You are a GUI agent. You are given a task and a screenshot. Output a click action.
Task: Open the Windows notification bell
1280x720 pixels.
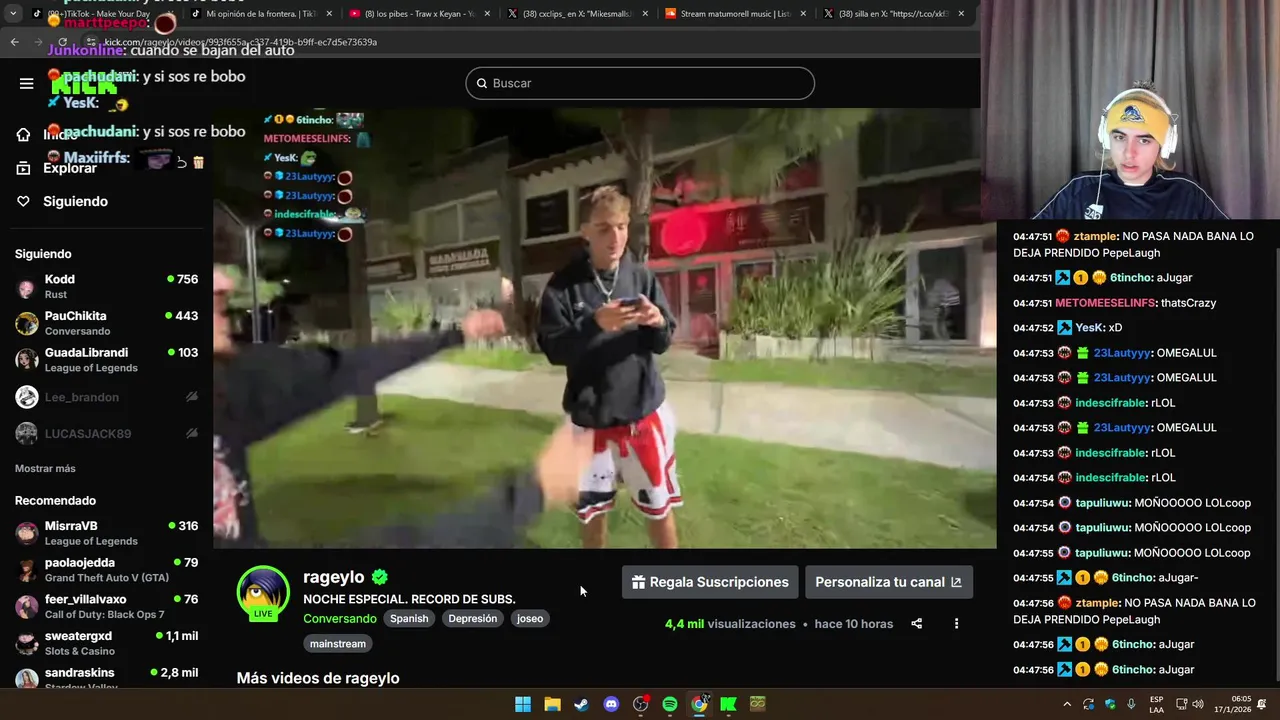[x=1262, y=704]
